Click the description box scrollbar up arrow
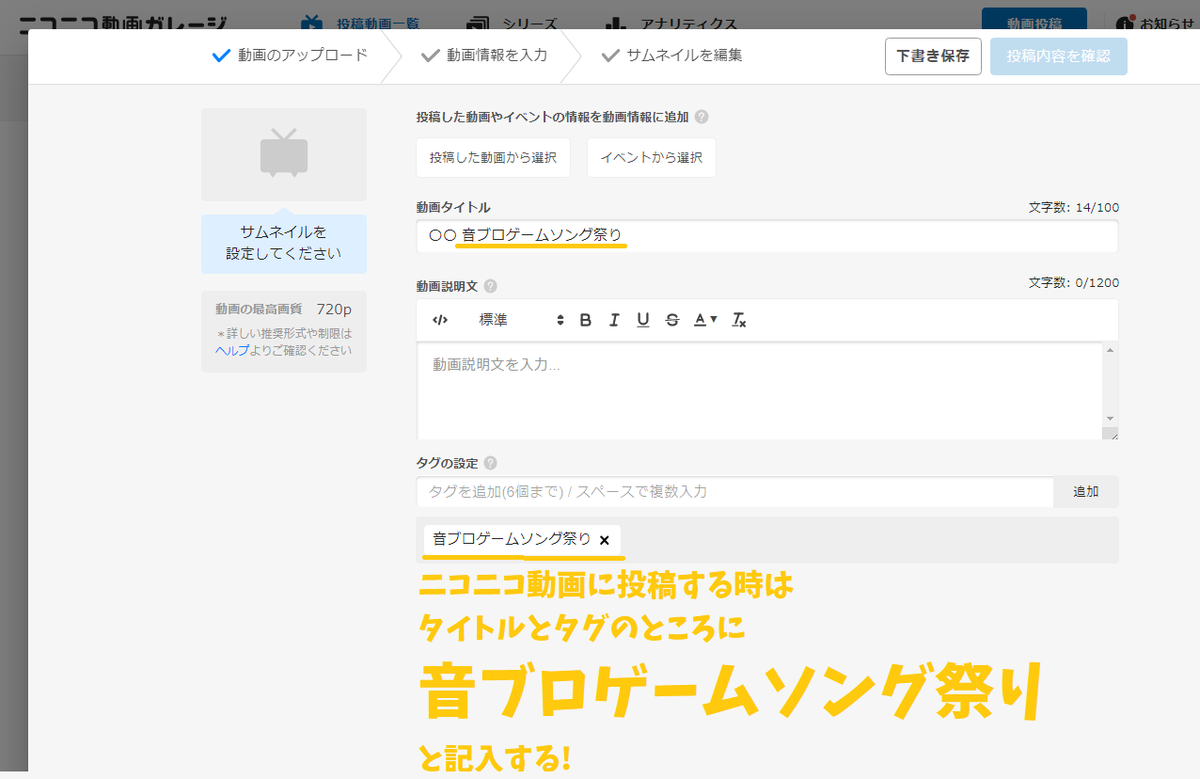The image size is (1200, 779). (1110, 351)
